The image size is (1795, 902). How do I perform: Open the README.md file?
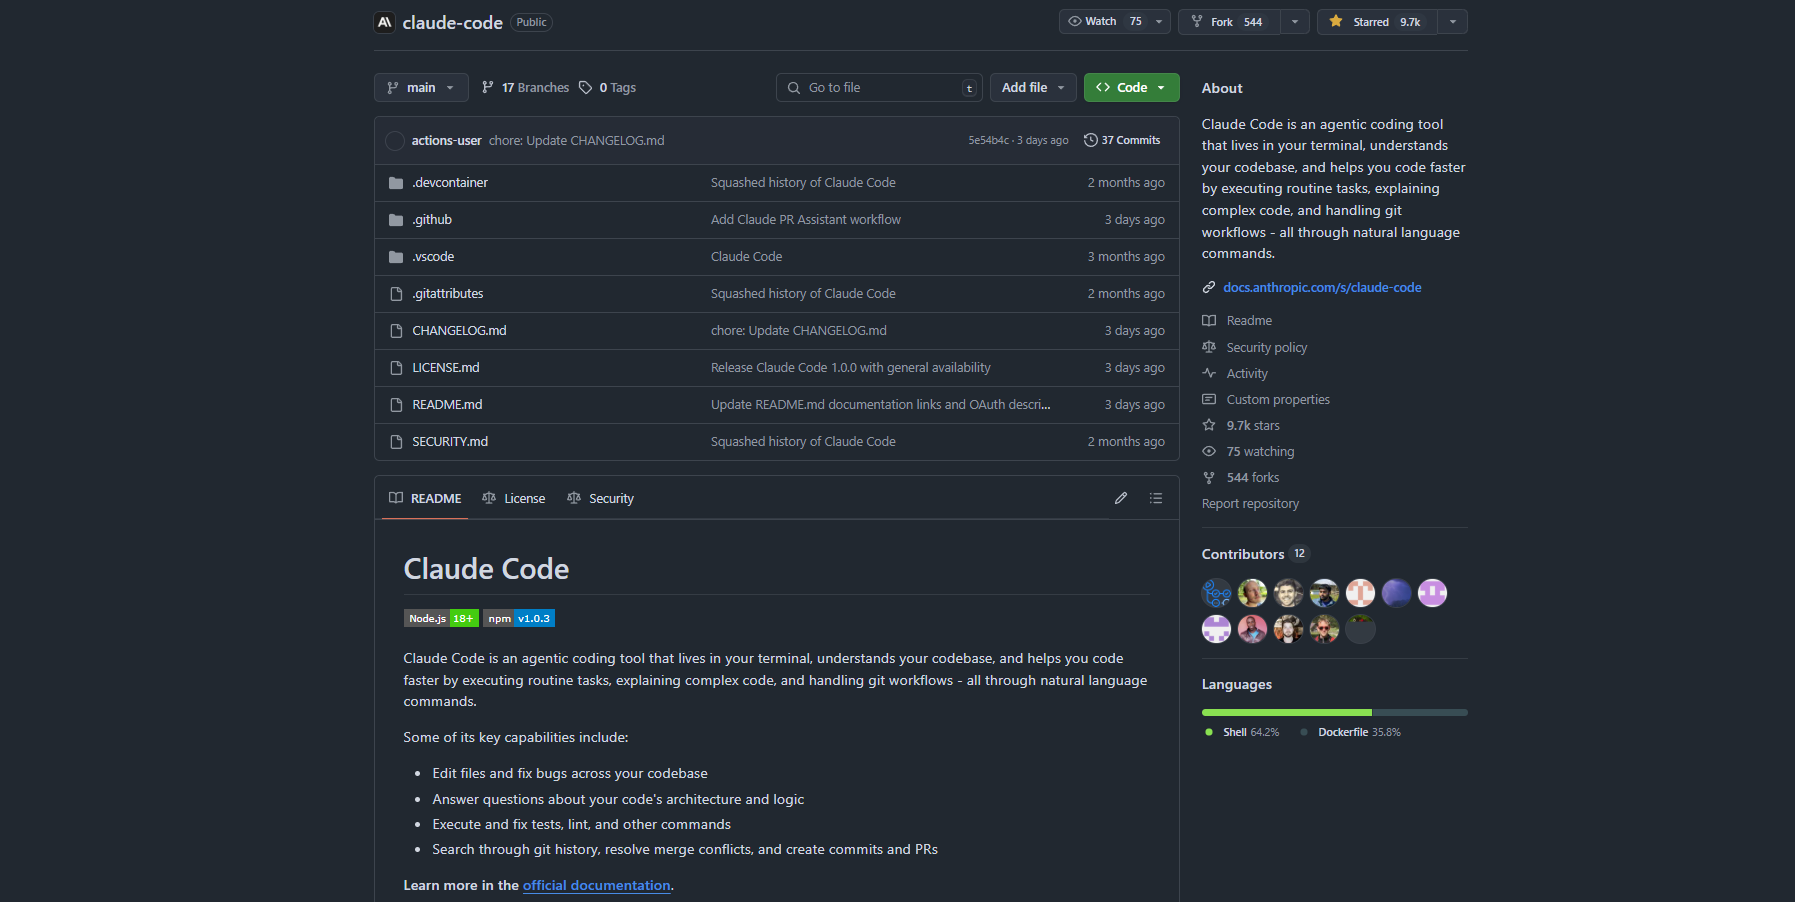click(x=447, y=405)
